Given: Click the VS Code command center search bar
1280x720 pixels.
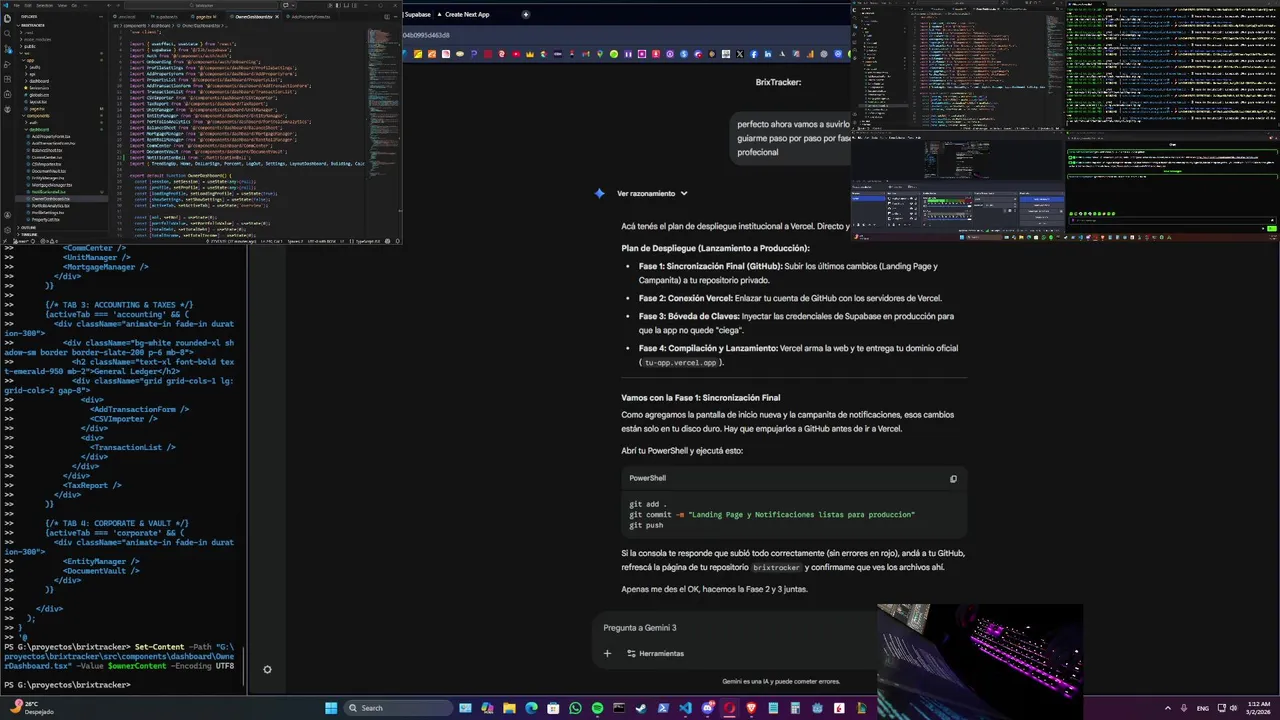Looking at the screenshot, I should click(200, 5).
